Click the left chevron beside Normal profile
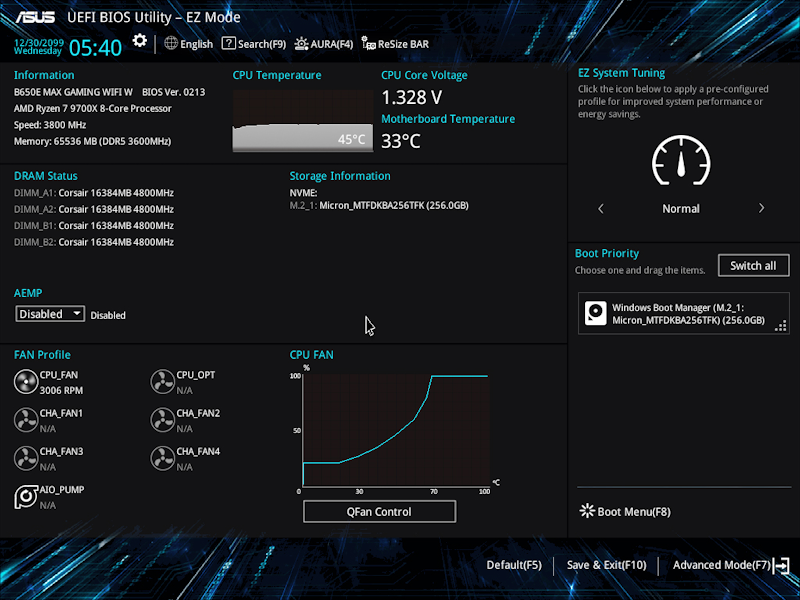Screen dimensions: 800x600 pos(600,208)
